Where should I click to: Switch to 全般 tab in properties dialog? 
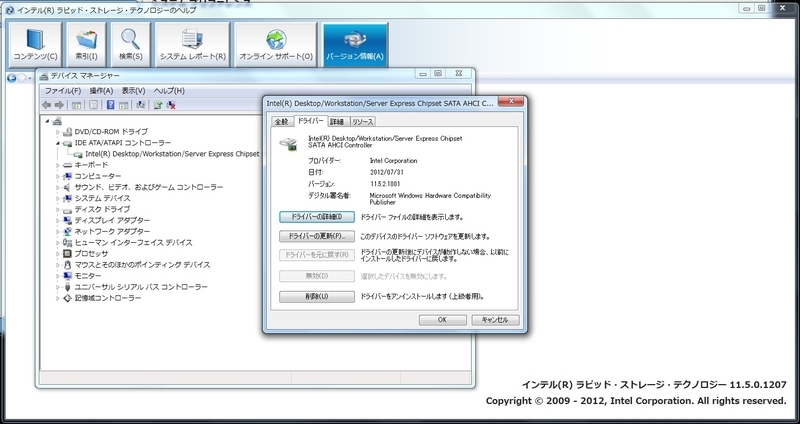(x=282, y=122)
